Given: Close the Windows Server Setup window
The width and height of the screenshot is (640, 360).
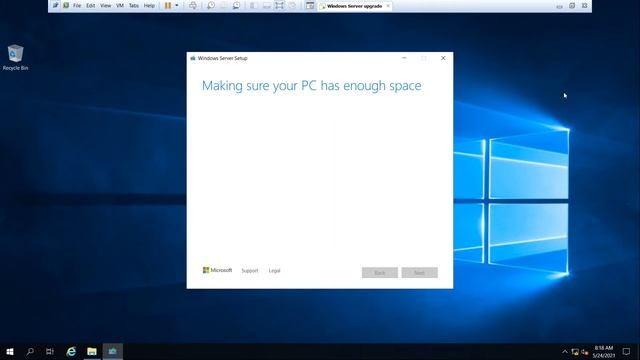Looking at the screenshot, I should (x=443, y=58).
